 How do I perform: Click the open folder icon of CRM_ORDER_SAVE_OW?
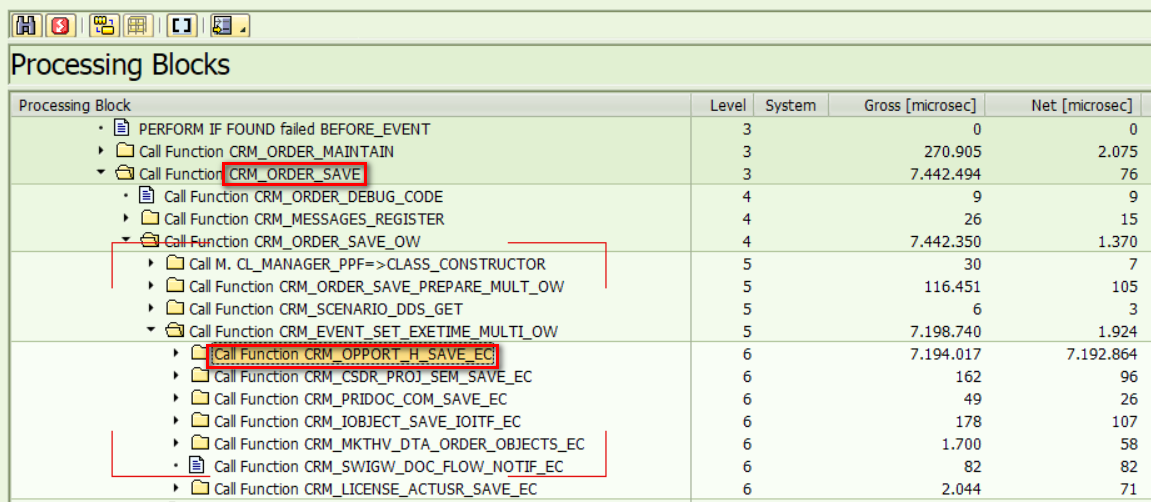pyautogui.click(x=150, y=241)
